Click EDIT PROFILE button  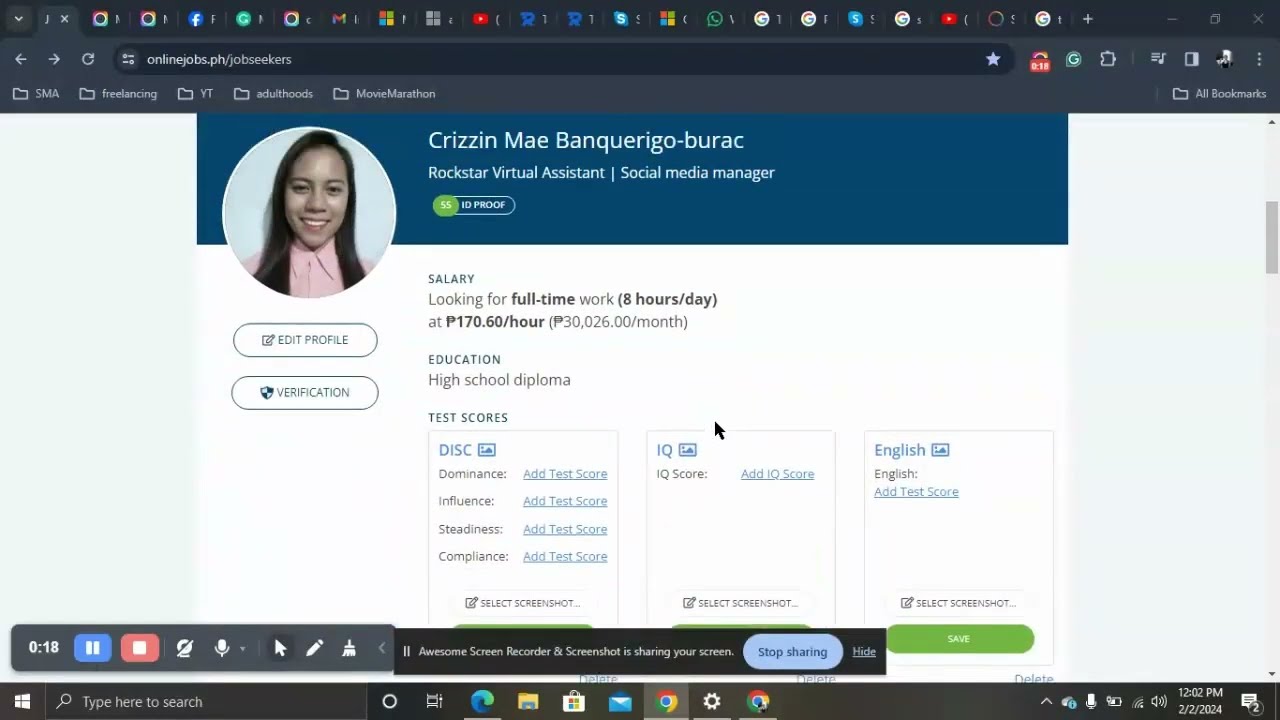click(x=305, y=340)
